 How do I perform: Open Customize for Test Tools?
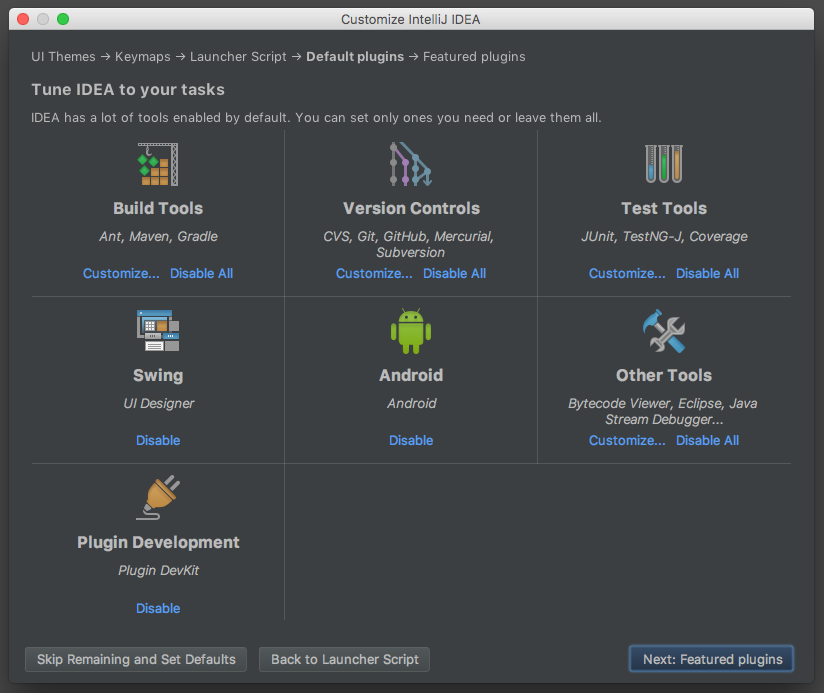(627, 273)
